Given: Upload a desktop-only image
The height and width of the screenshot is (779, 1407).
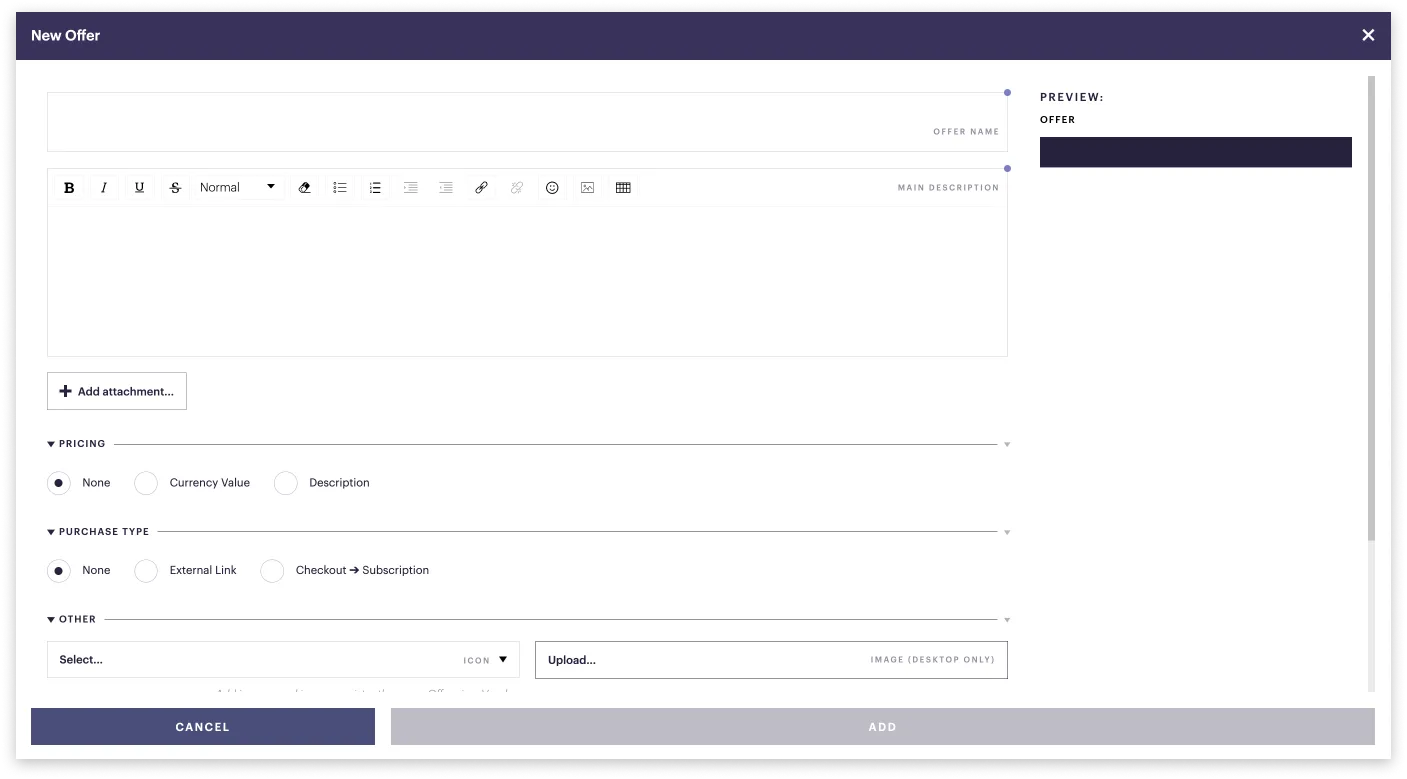Looking at the screenshot, I should [x=772, y=660].
